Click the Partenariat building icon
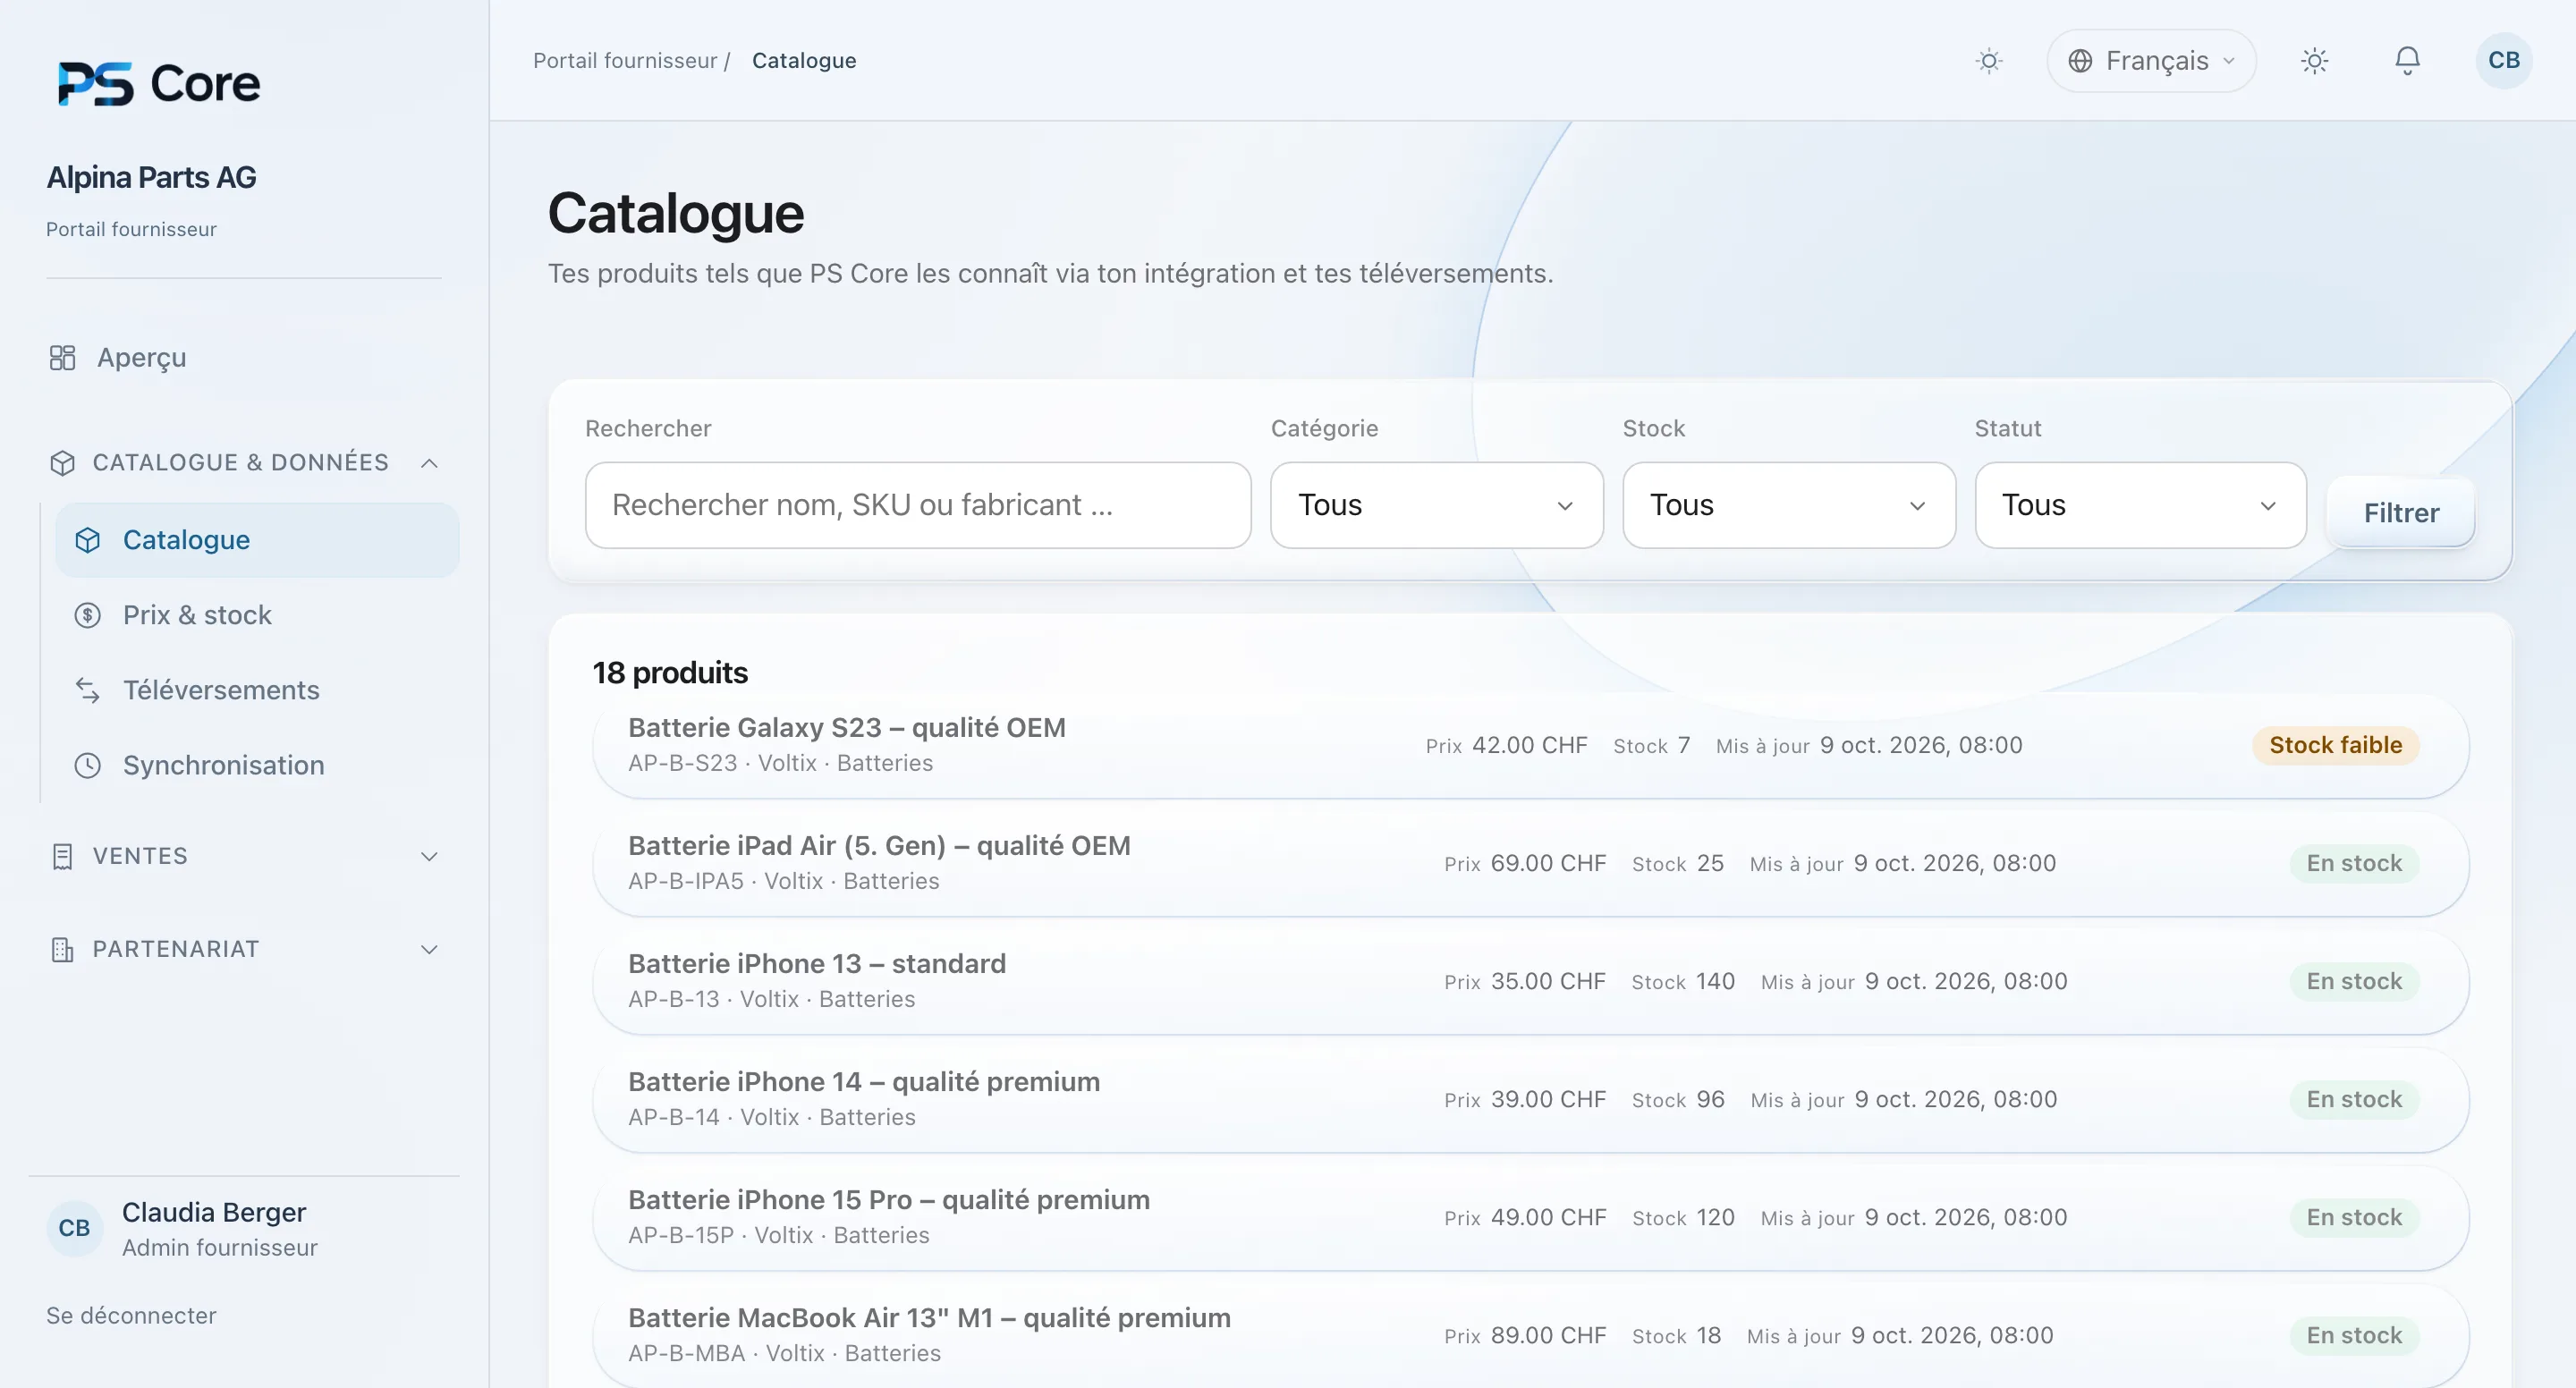This screenshot has height=1388, width=2576. click(x=62, y=949)
